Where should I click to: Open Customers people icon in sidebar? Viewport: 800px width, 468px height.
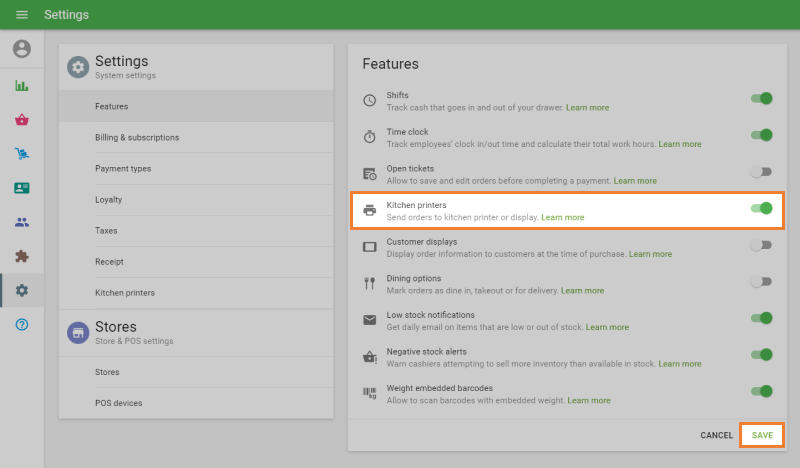click(x=22, y=222)
